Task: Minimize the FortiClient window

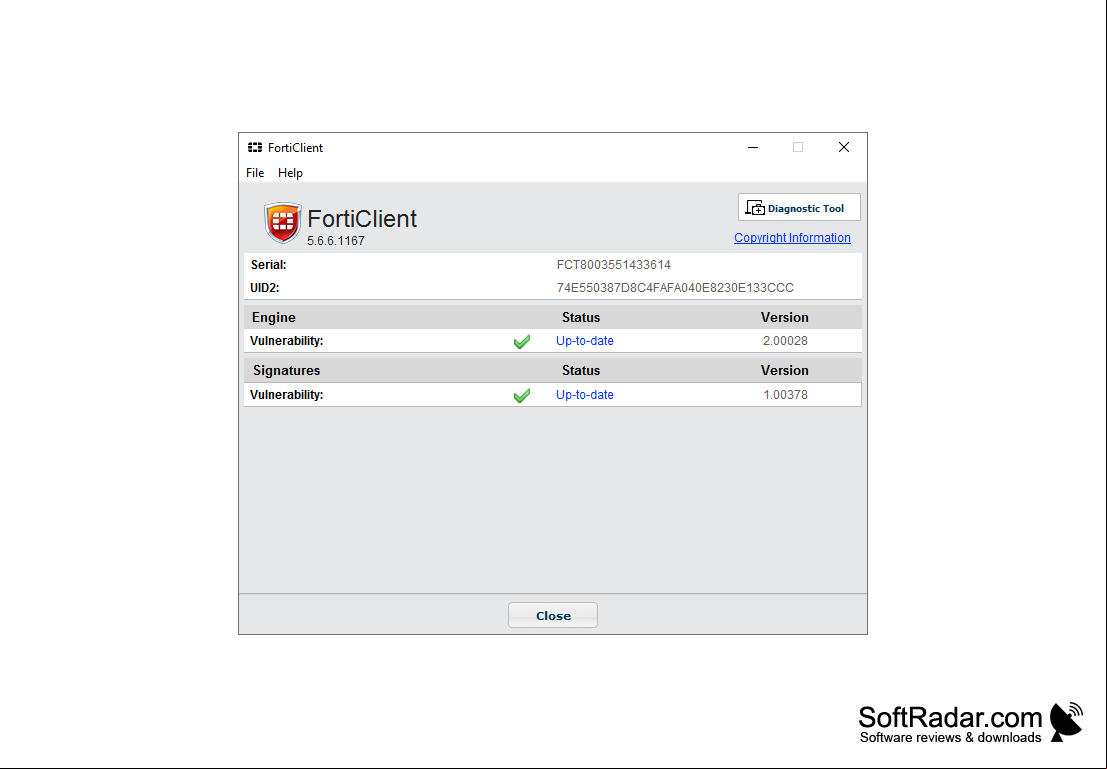Action: pos(753,148)
